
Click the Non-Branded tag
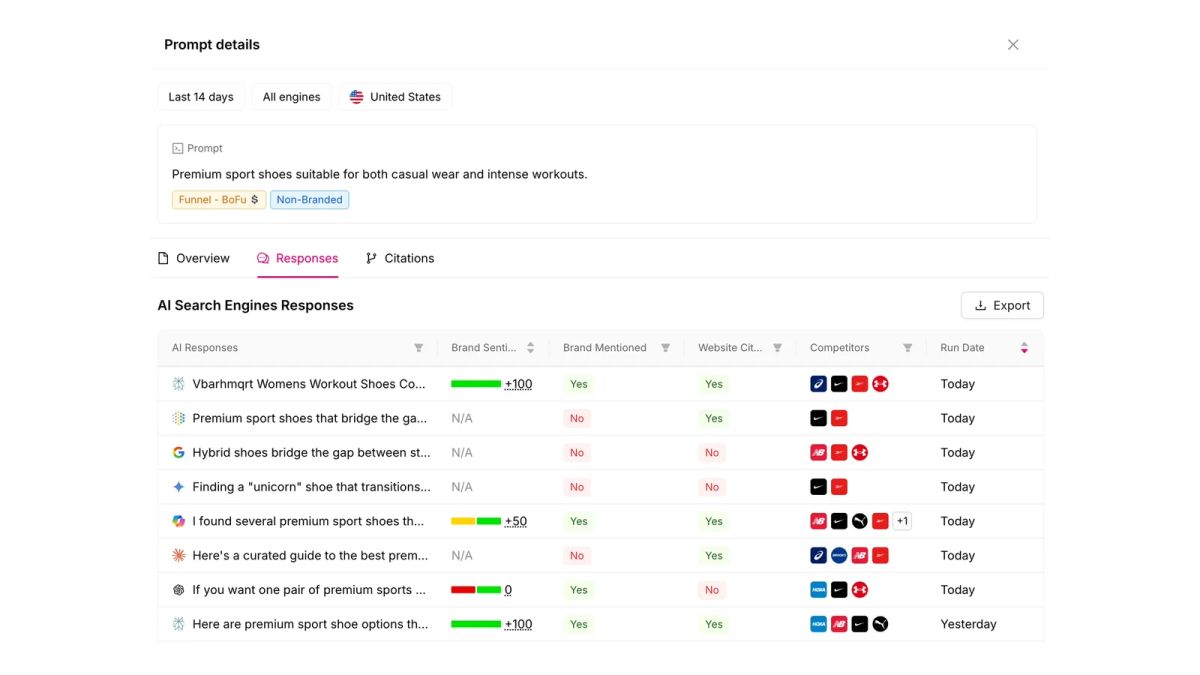point(309,200)
